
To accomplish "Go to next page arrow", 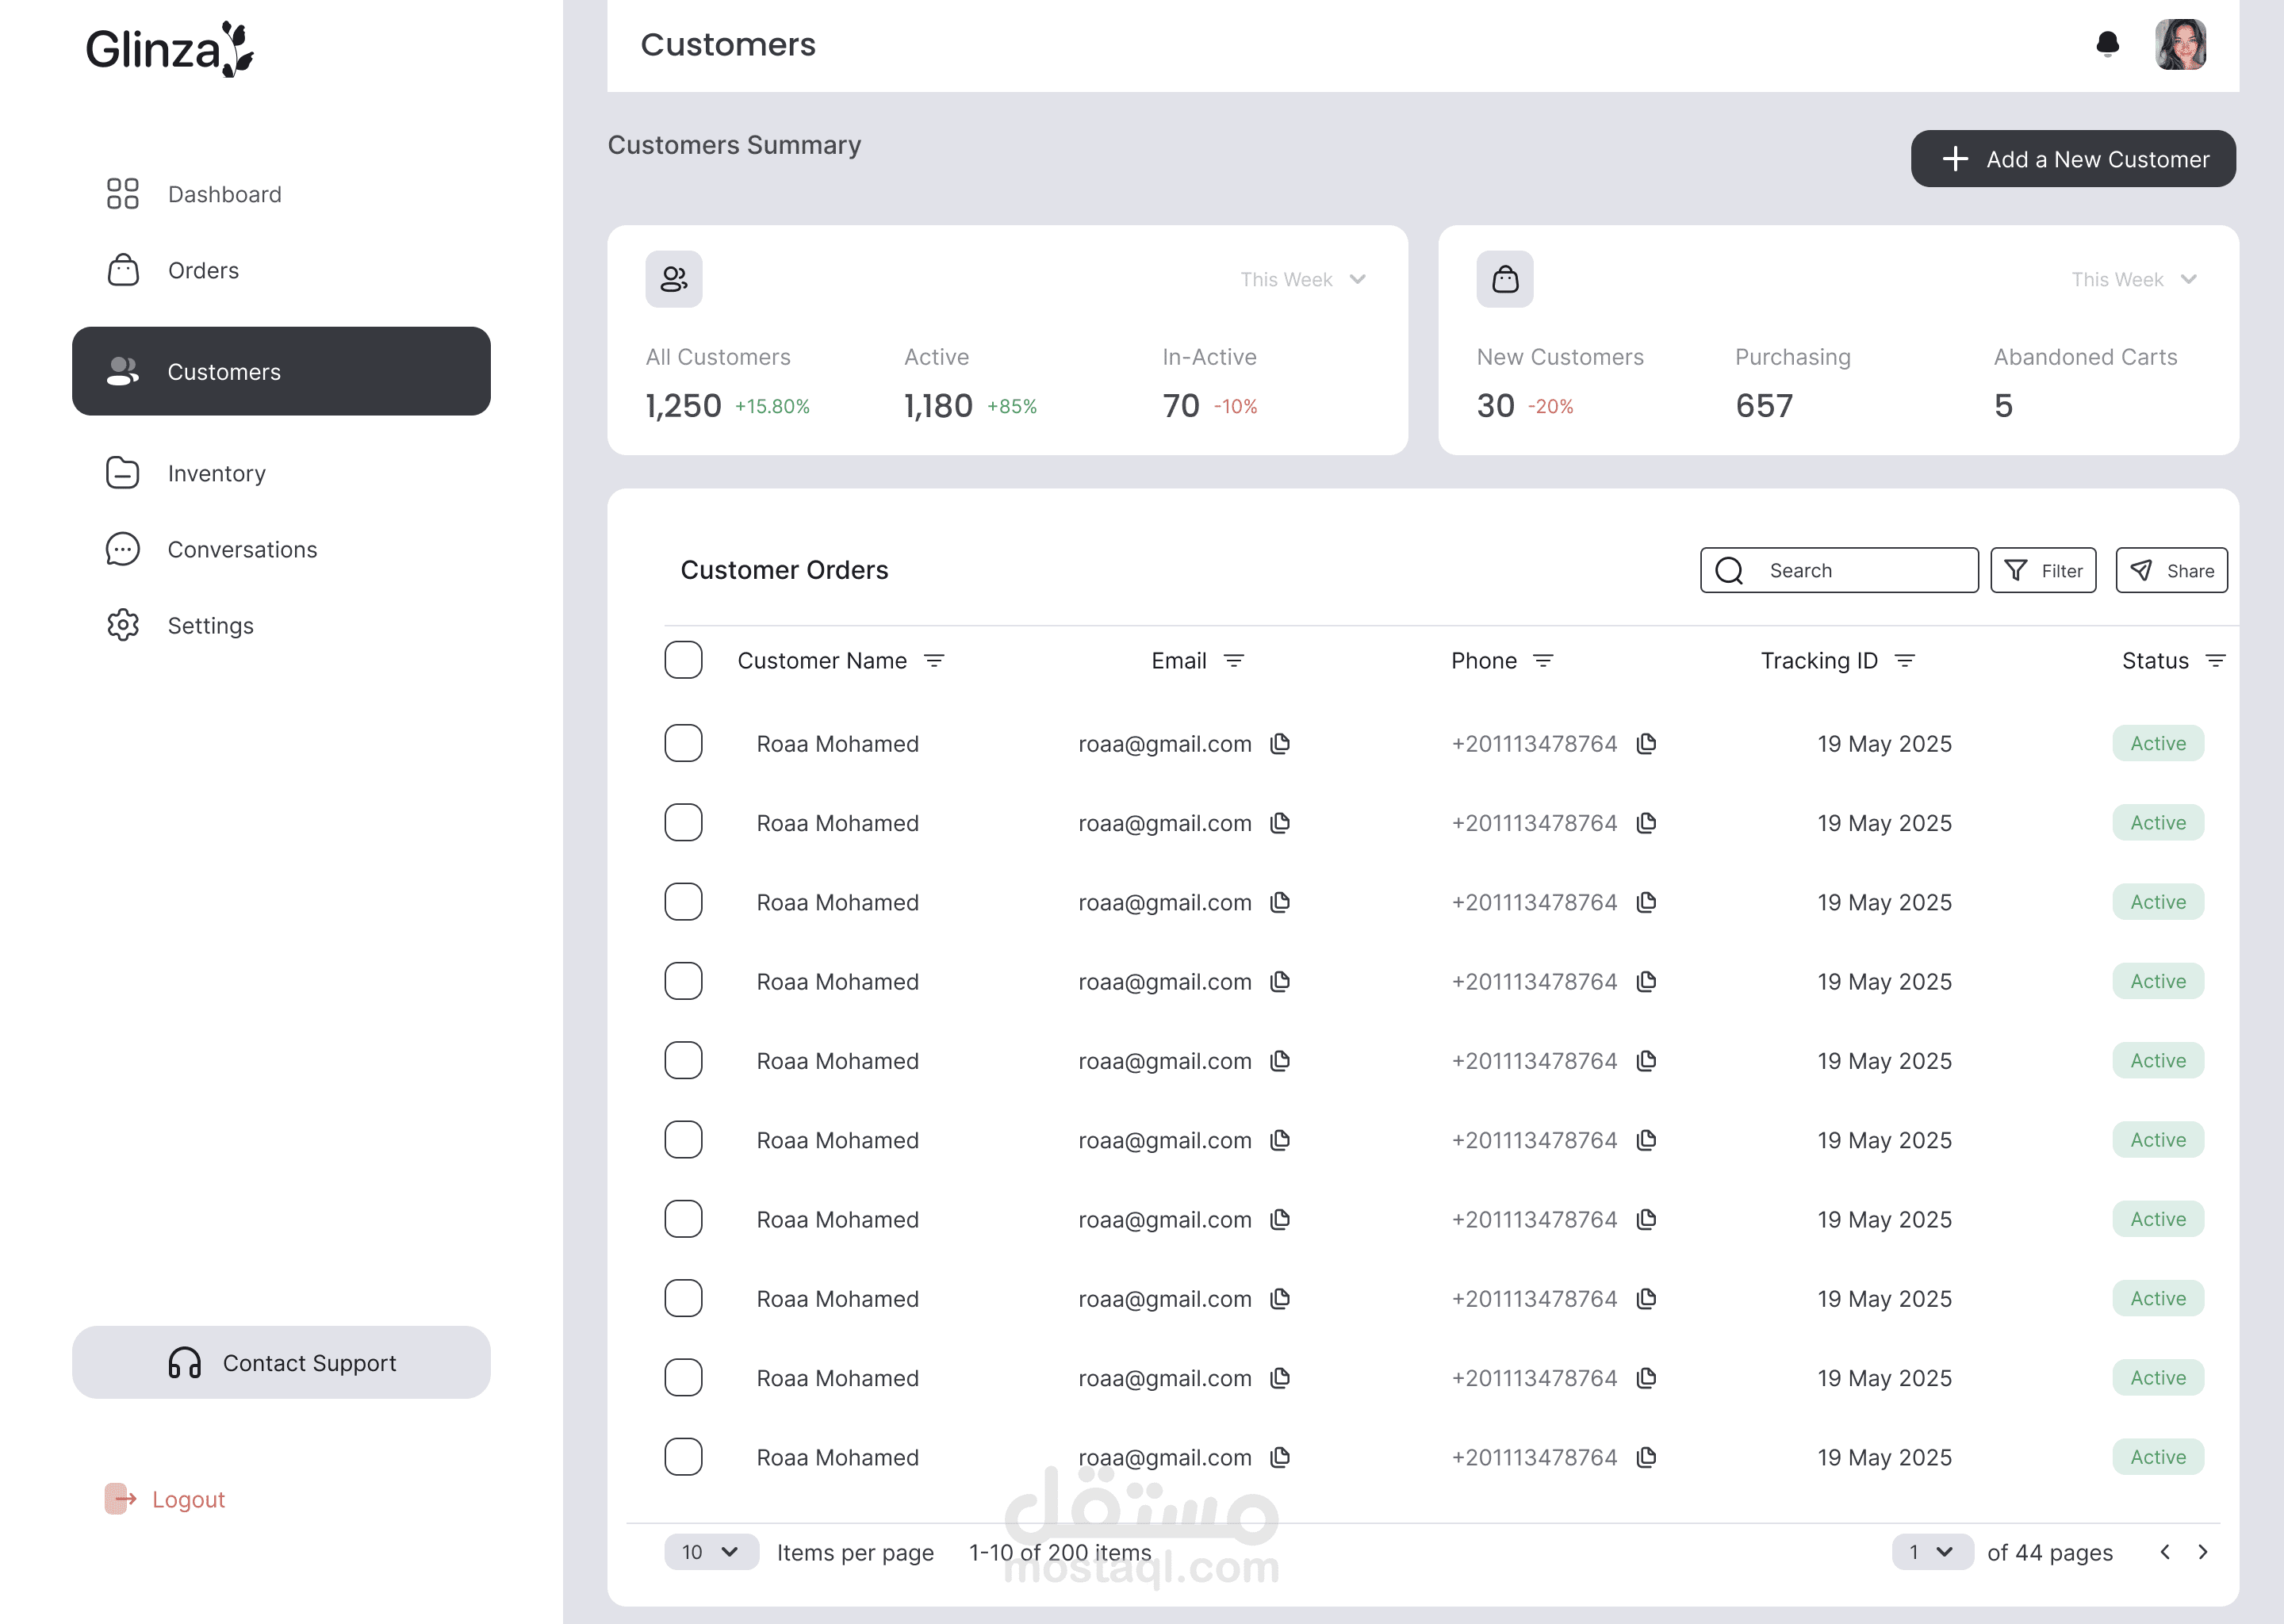I will point(2202,1552).
